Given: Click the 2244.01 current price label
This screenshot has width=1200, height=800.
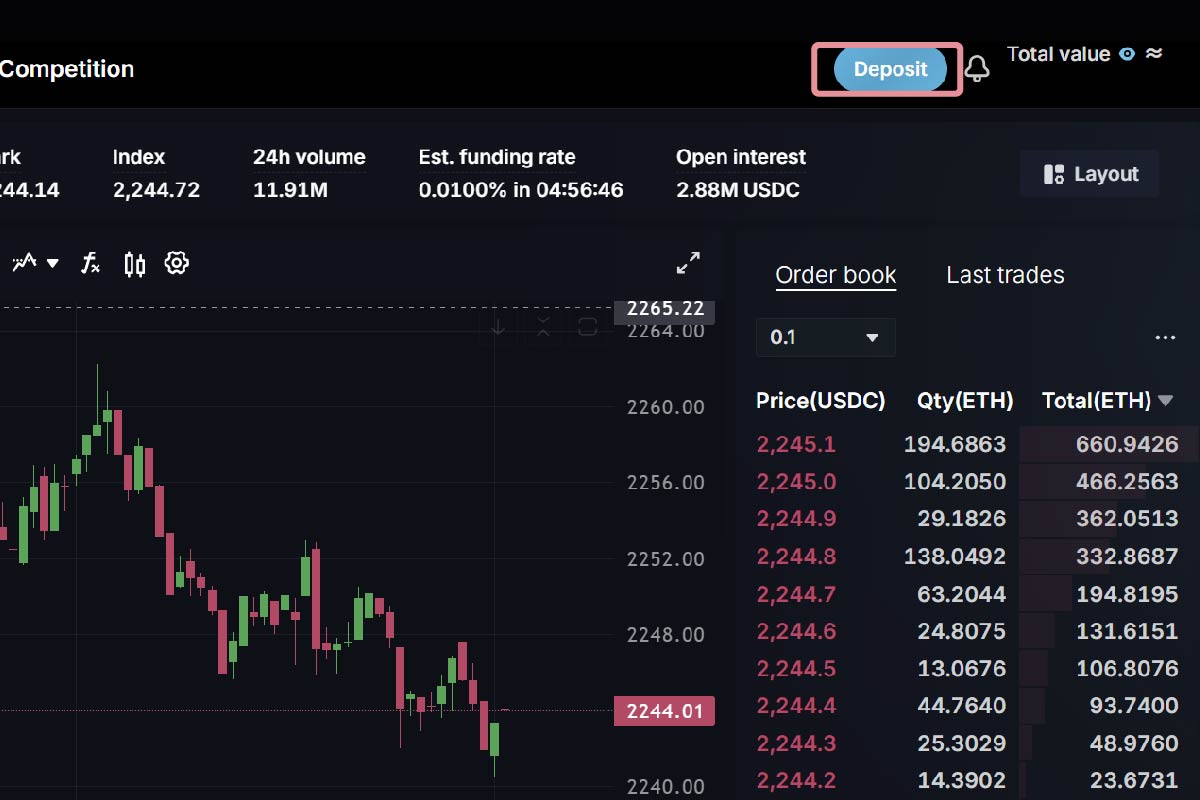Looking at the screenshot, I should pos(664,712).
